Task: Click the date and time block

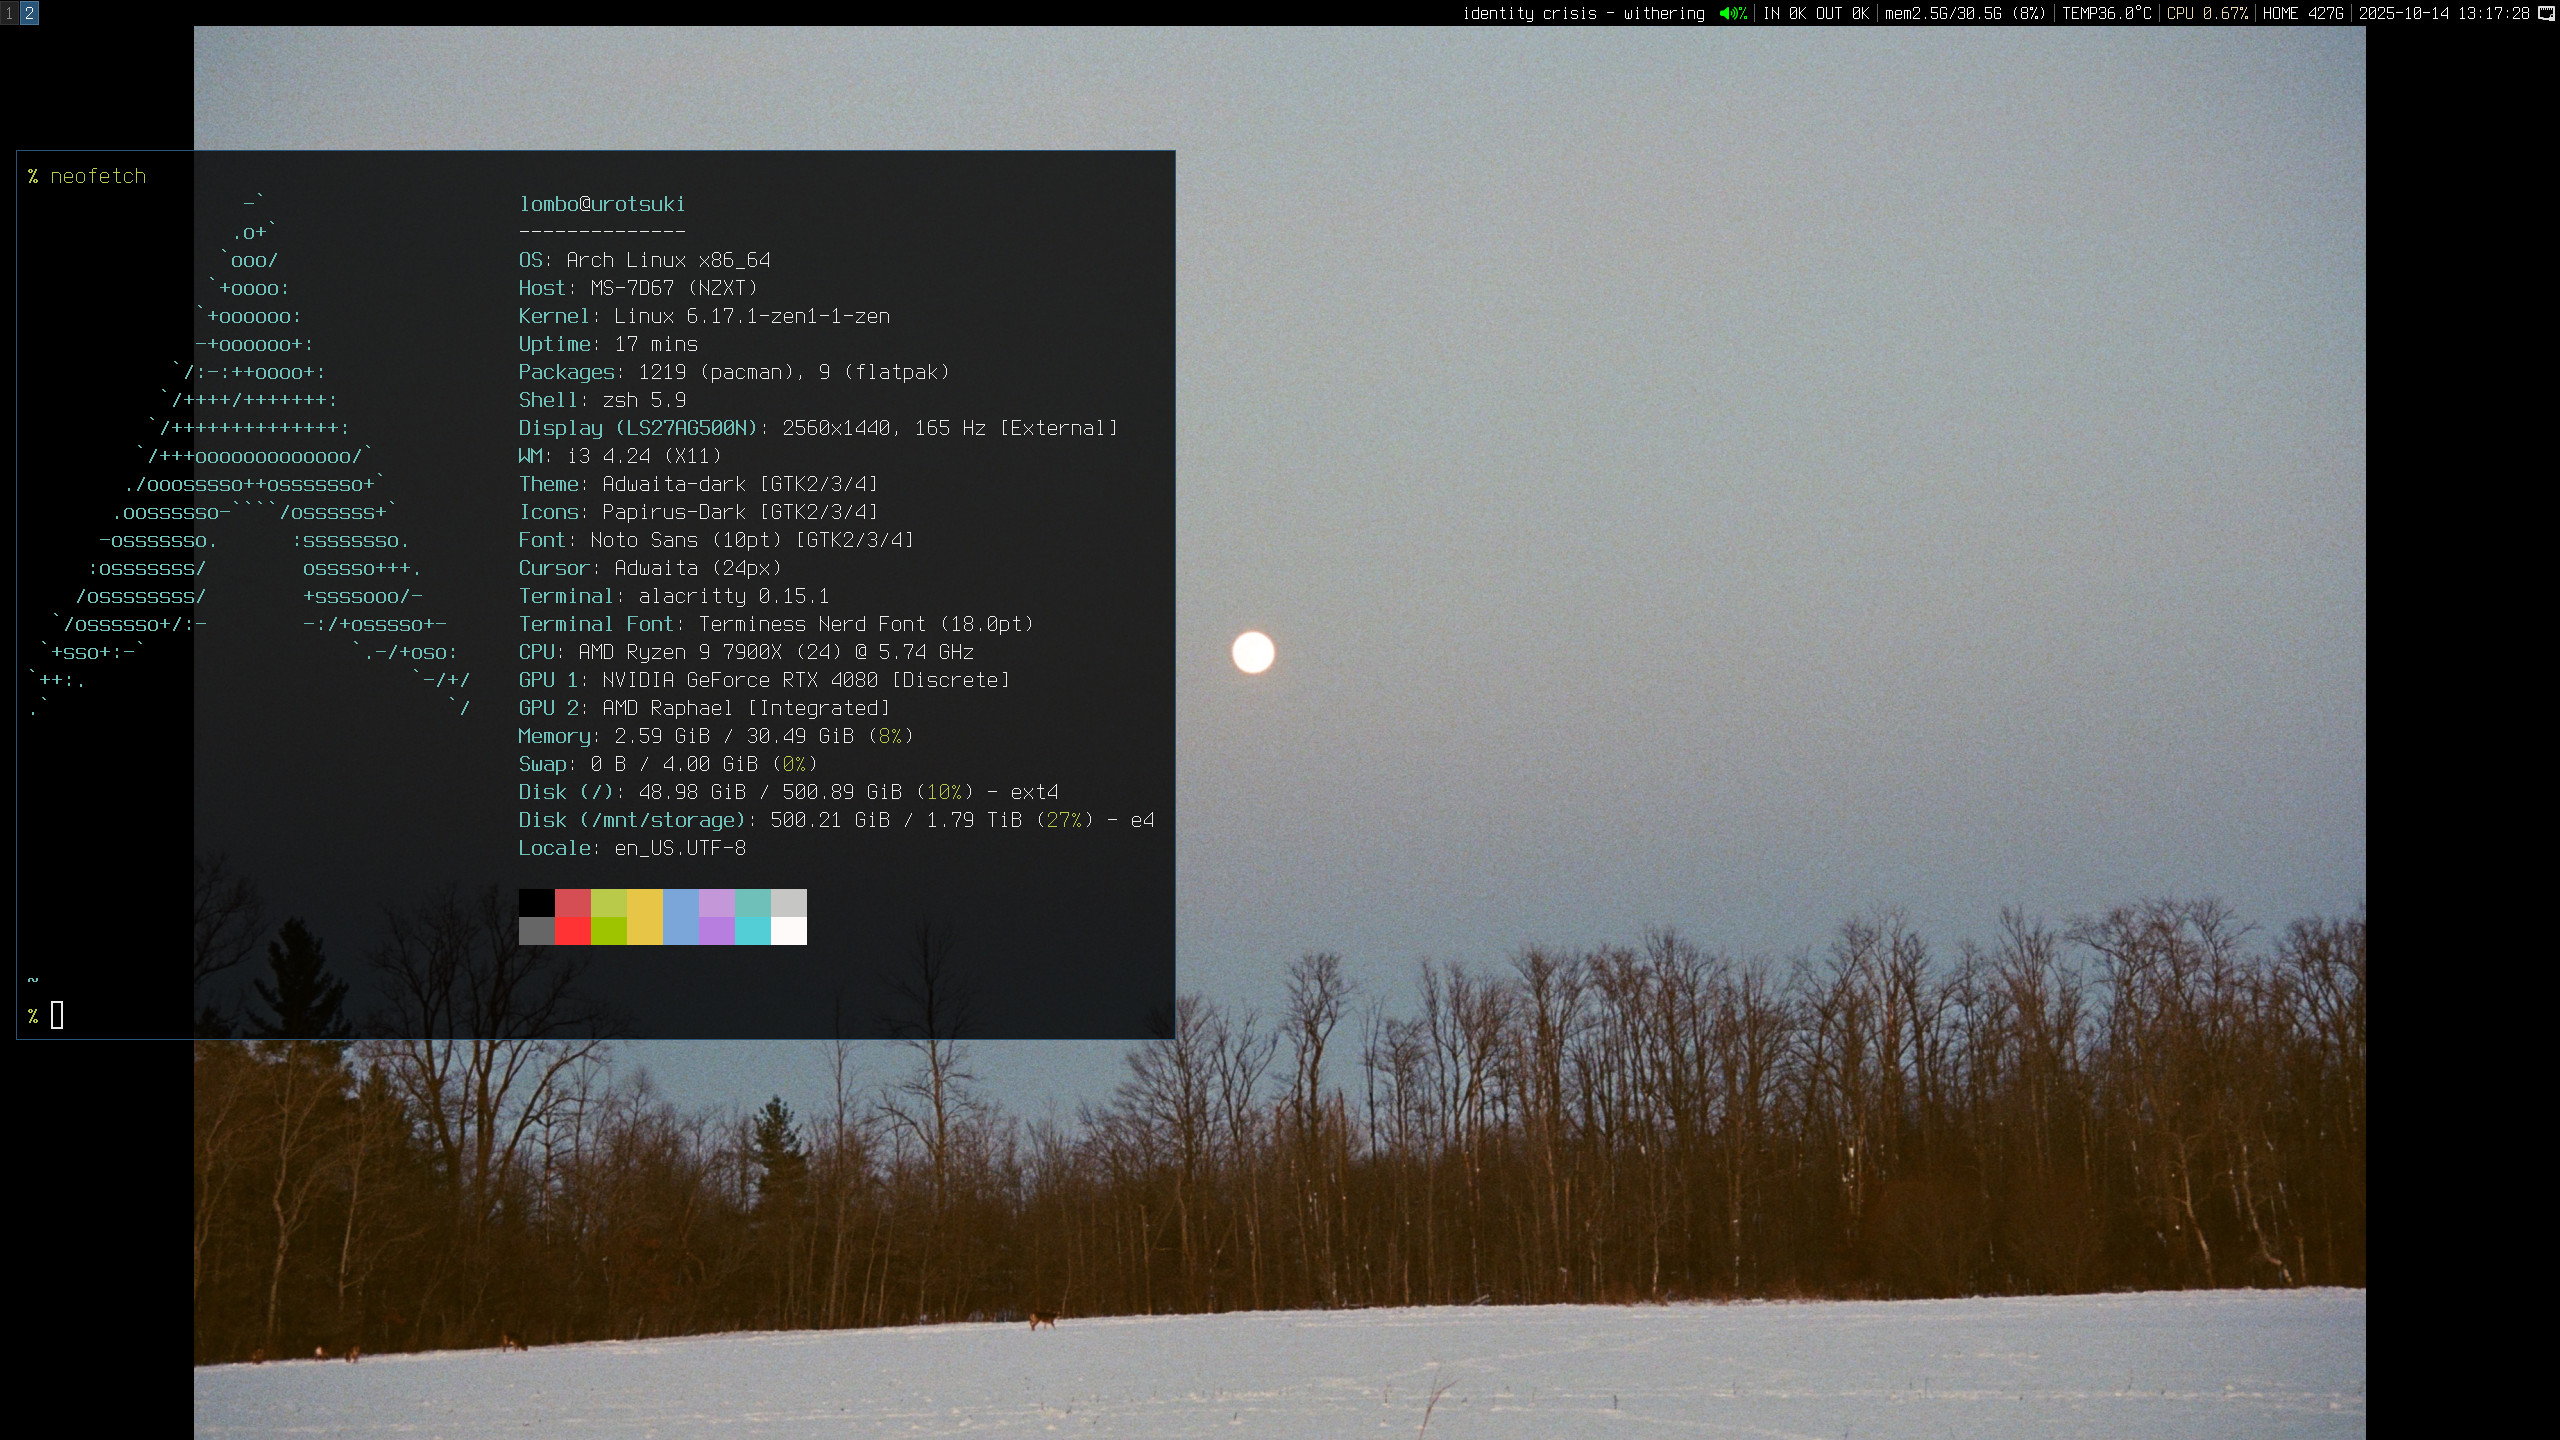Action: pos(2443,13)
